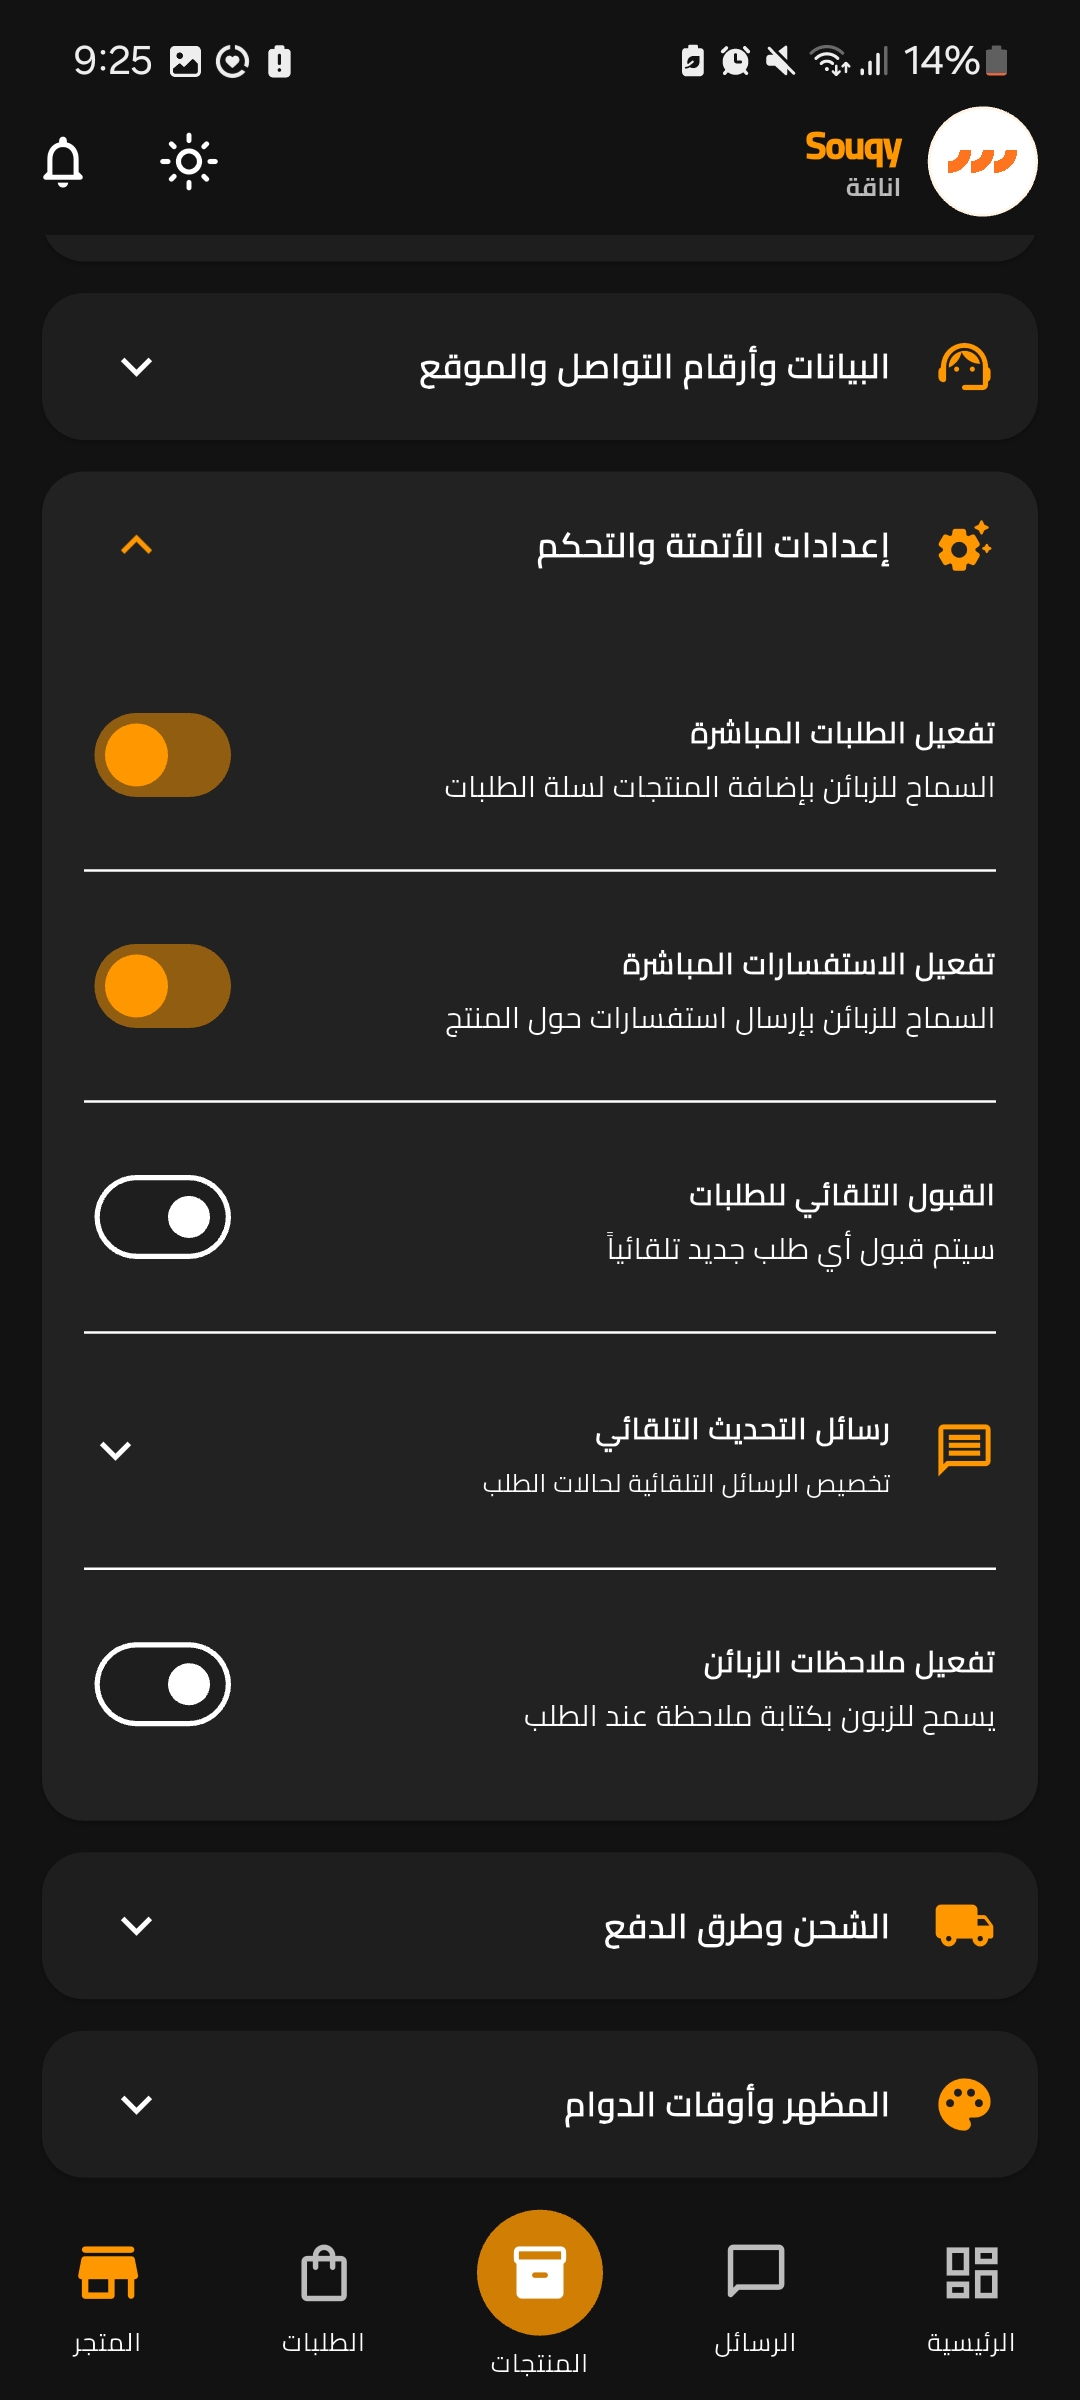Click the shipping truck icon

964,1925
